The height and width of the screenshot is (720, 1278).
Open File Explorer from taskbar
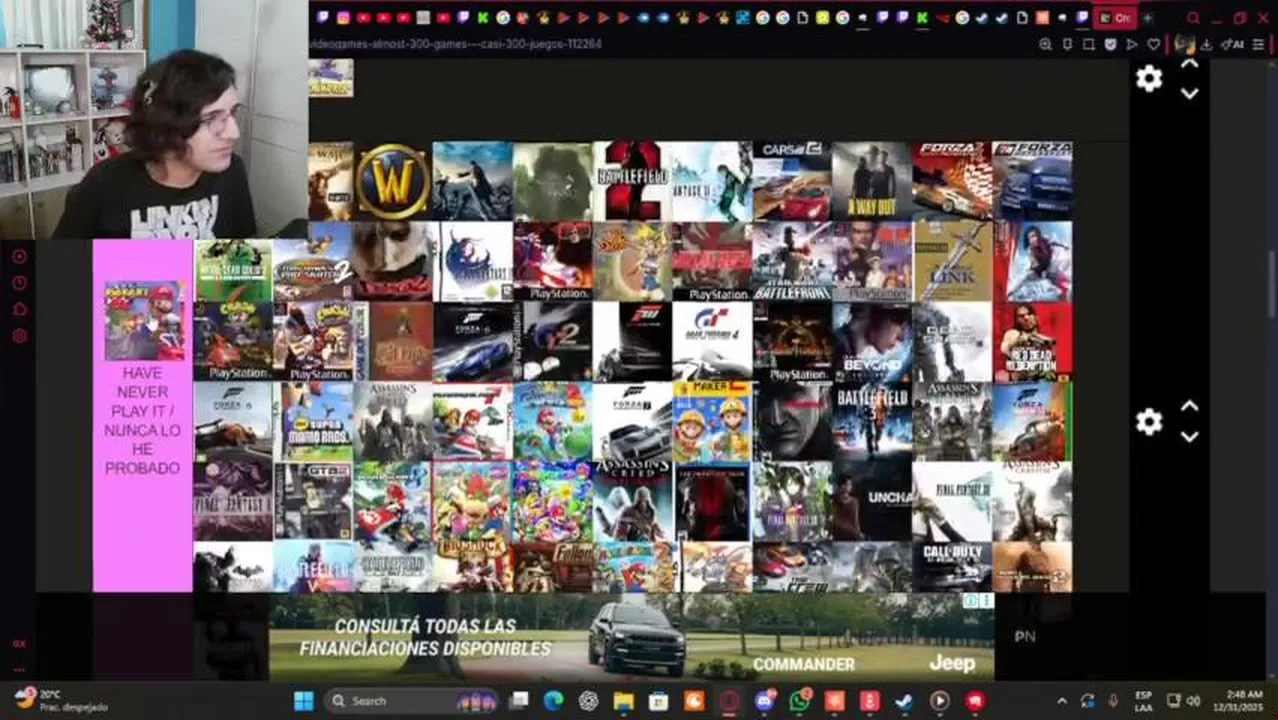point(623,701)
